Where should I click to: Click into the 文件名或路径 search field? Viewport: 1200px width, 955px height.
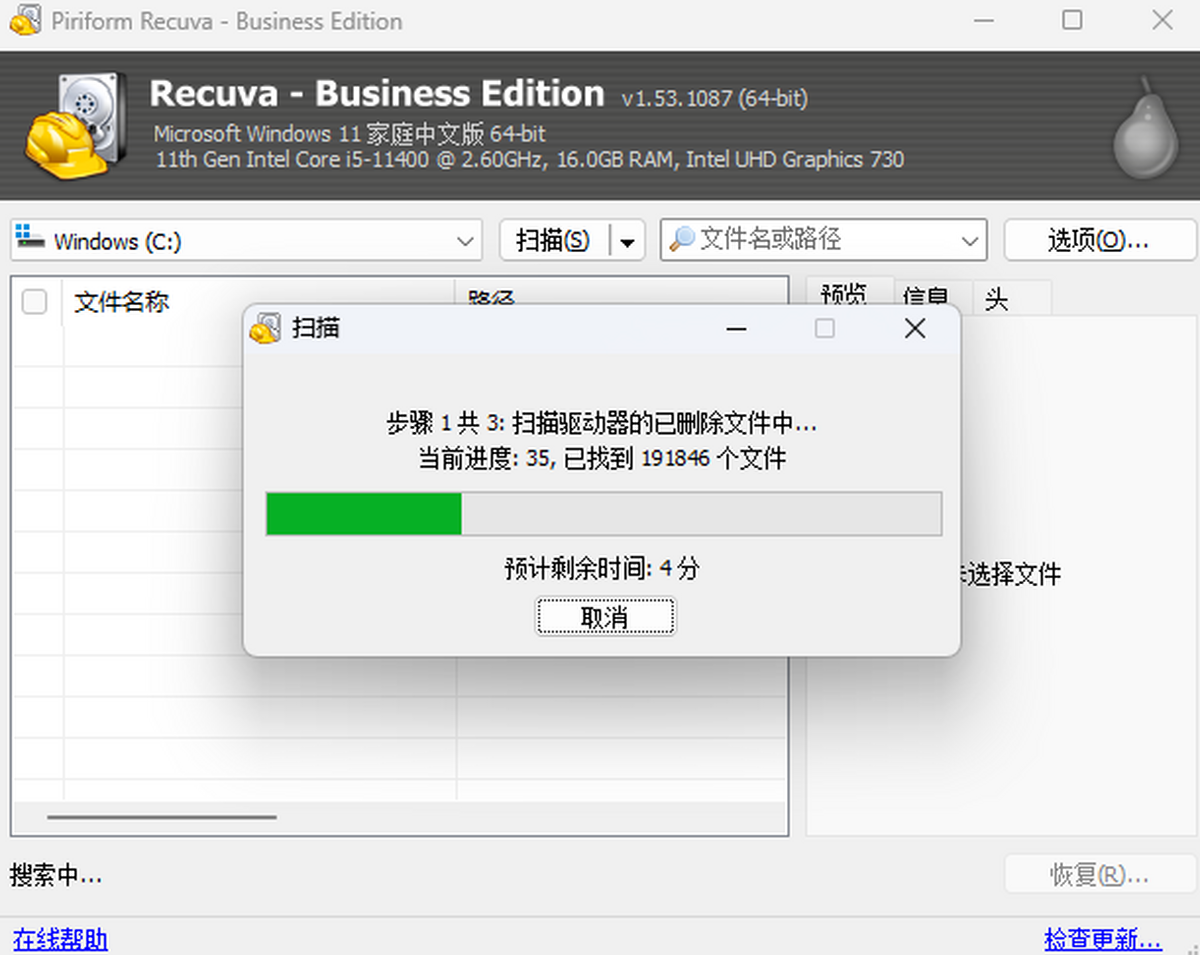(825, 239)
